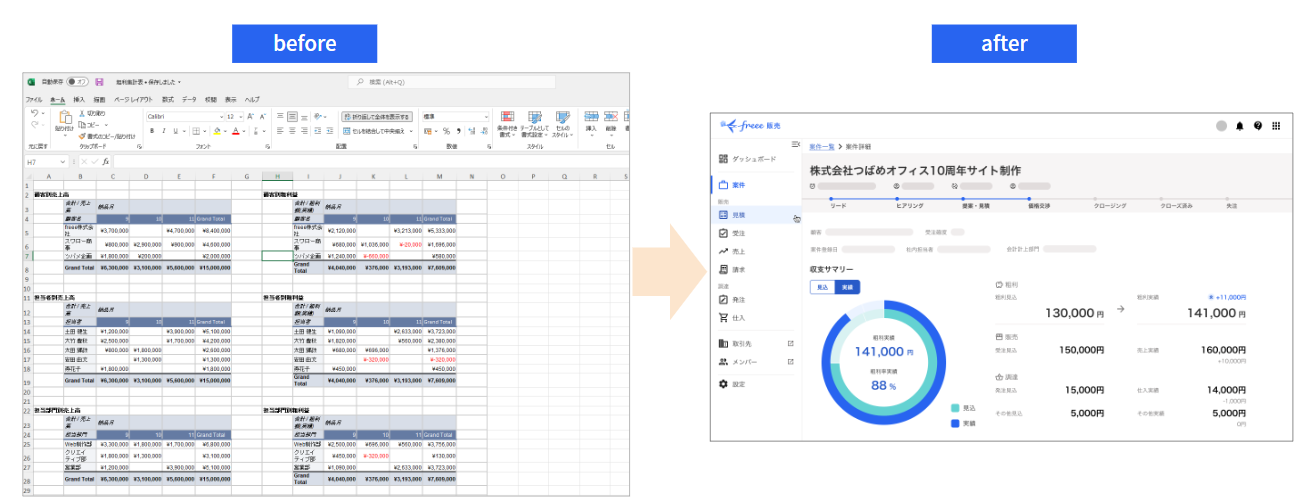Image resolution: width=1305 pixels, height=503 pixels.
Task: Open the ページレイアウト ribbon tab
Action: click(133, 100)
